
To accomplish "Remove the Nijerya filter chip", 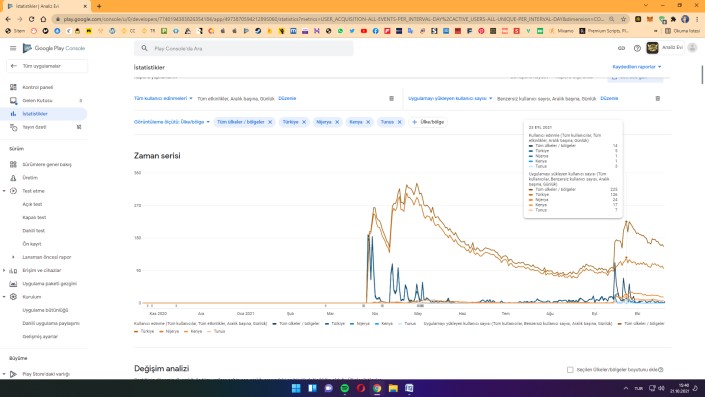I will pyautogui.click(x=337, y=122).
